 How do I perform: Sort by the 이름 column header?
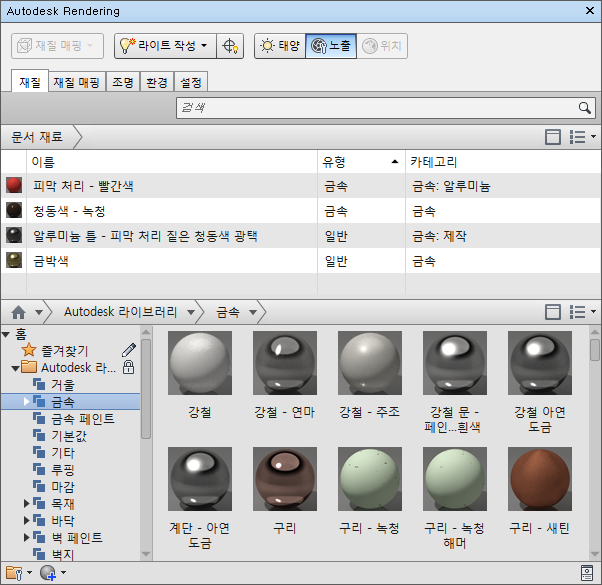pyautogui.click(x=172, y=162)
